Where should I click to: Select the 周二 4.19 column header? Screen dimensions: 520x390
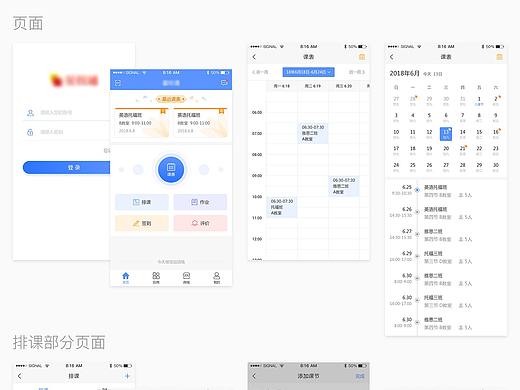point(313,86)
